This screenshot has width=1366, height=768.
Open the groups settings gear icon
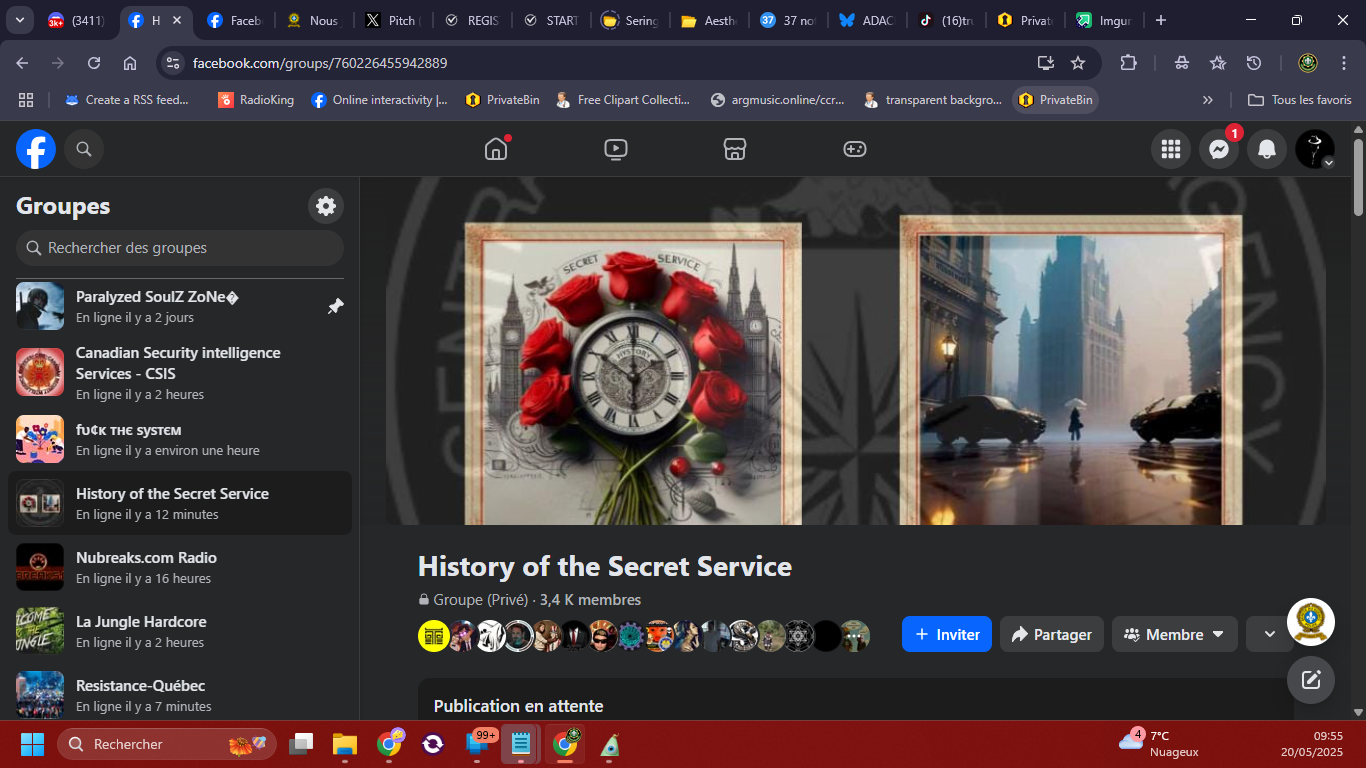[326, 206]
